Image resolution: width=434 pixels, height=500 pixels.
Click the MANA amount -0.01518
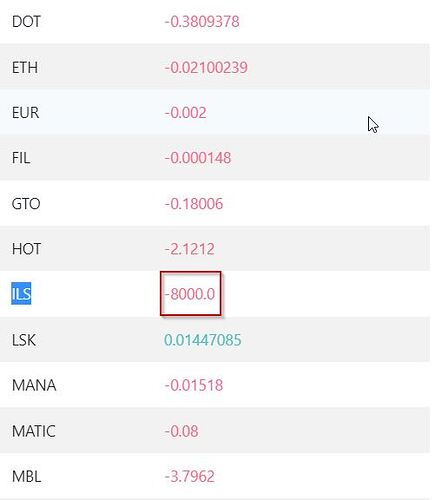[x=193, y=386]
